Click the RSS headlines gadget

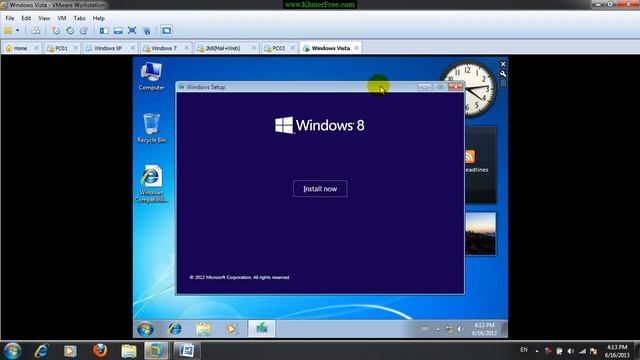click(x=480, y=164)
